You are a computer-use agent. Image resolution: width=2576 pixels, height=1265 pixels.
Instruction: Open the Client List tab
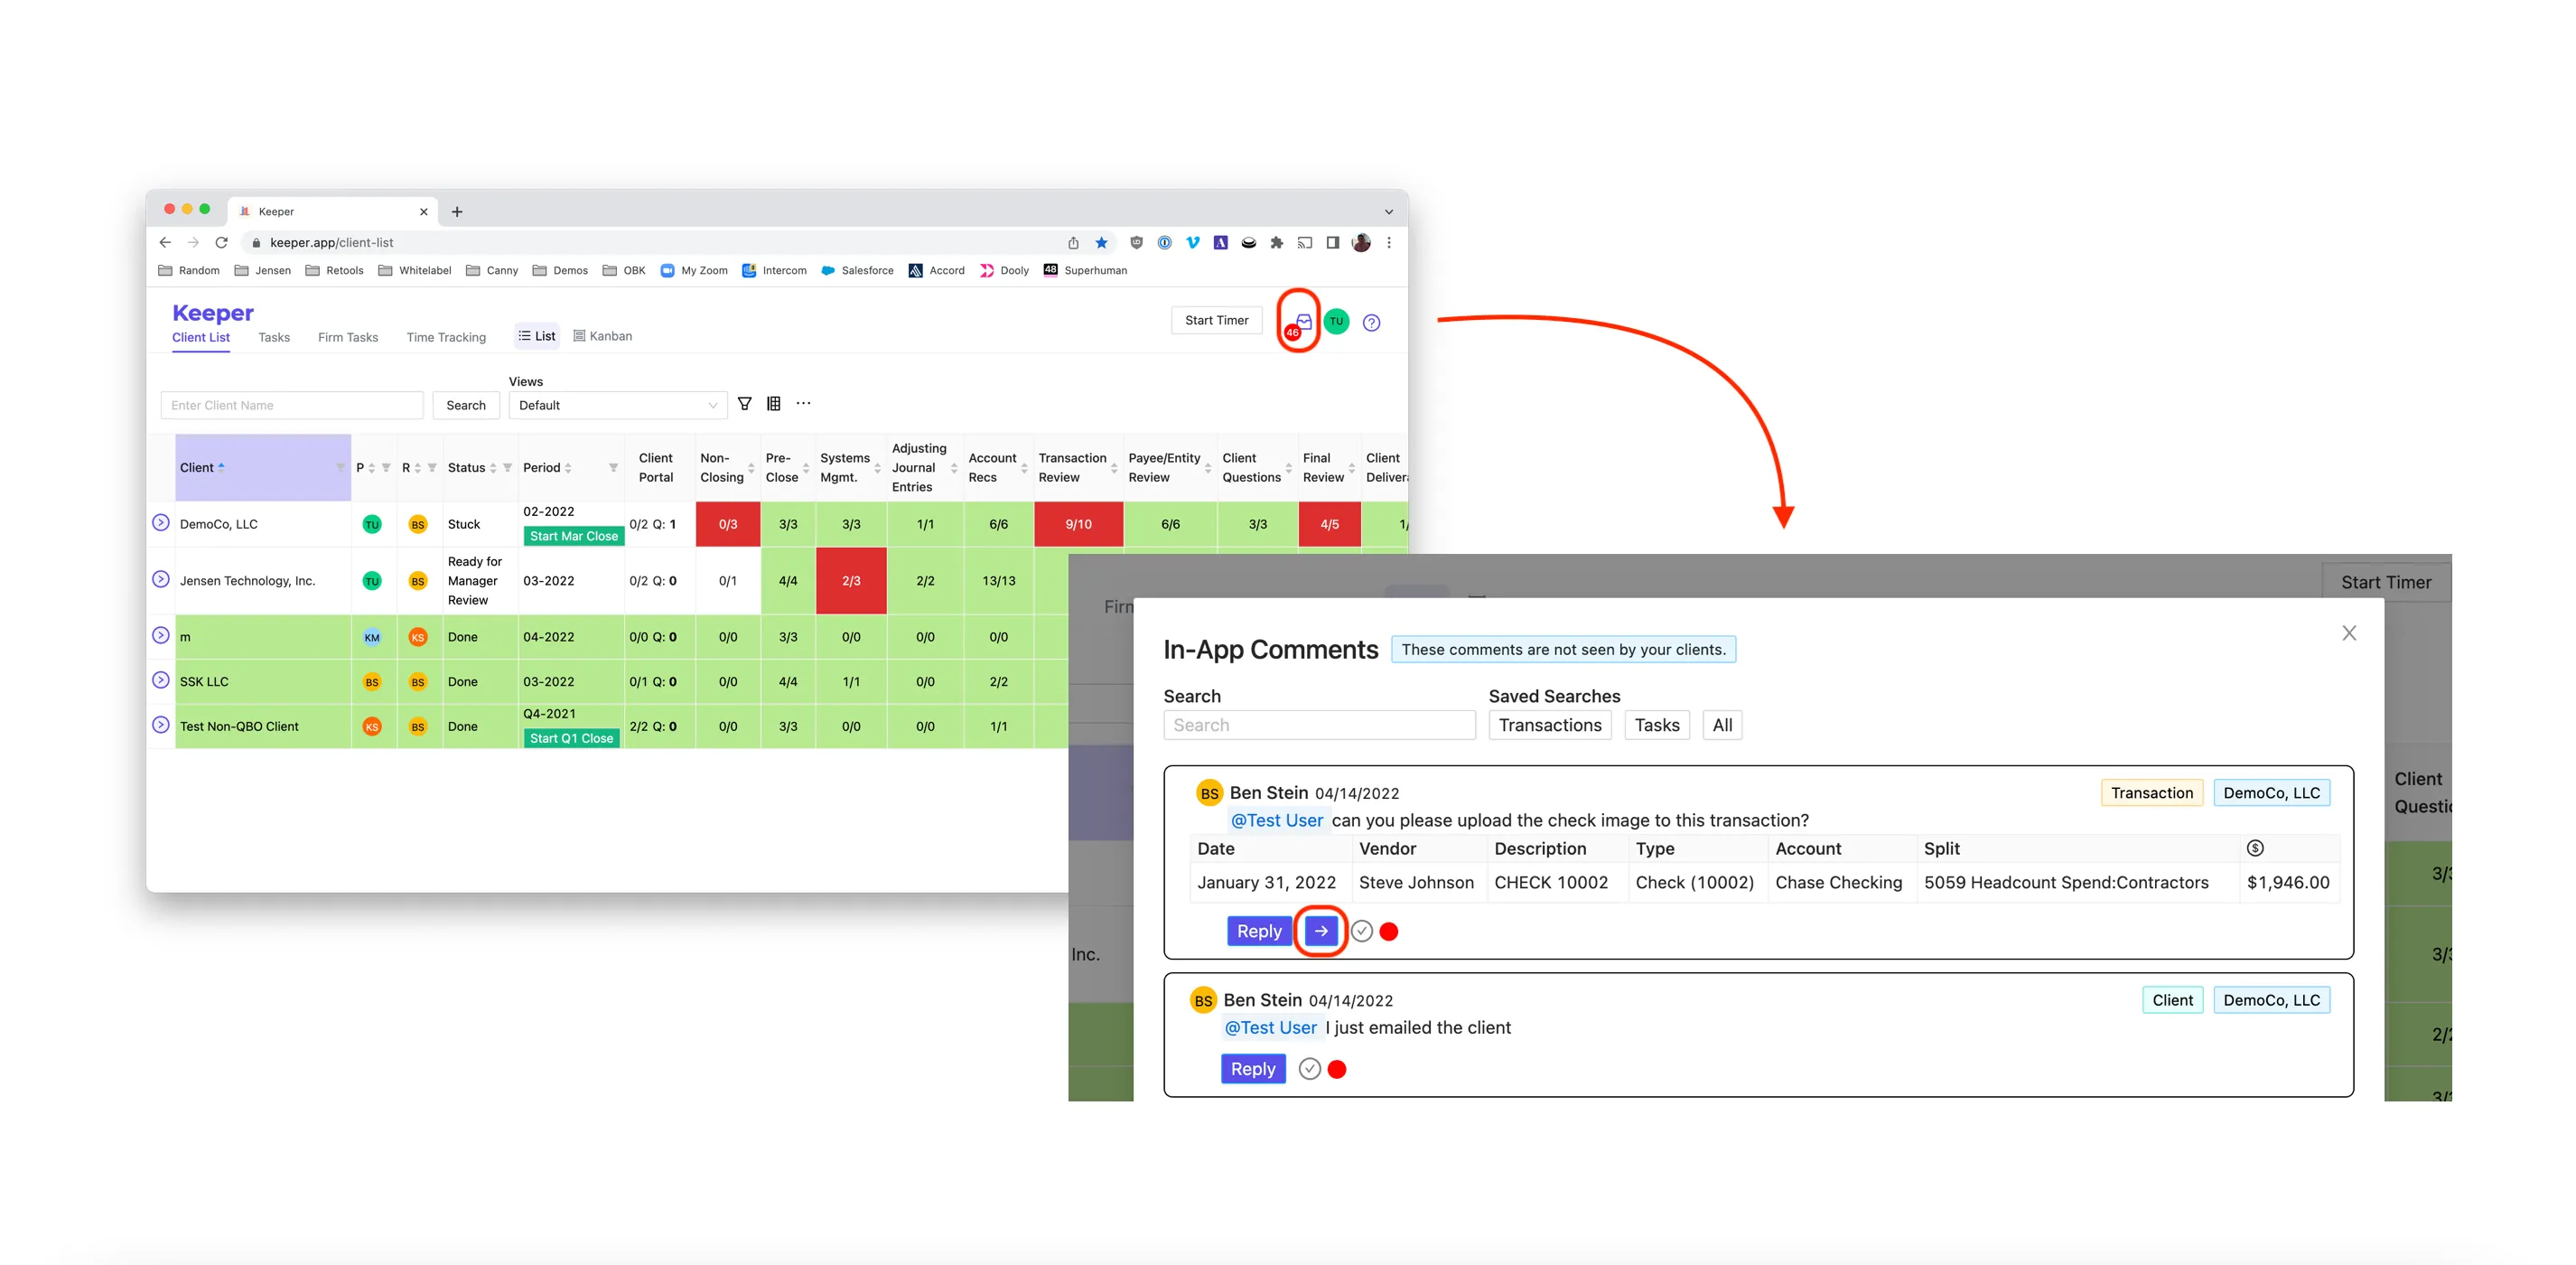tap(201, 337)
